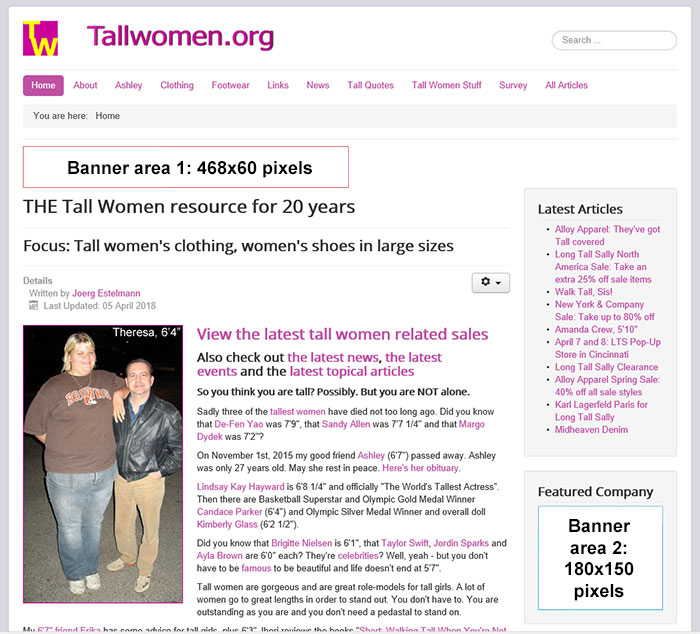Viewport: 700px width, 634px height.
Task: Open the De-Fen Yao link
Action: (239, 424)
